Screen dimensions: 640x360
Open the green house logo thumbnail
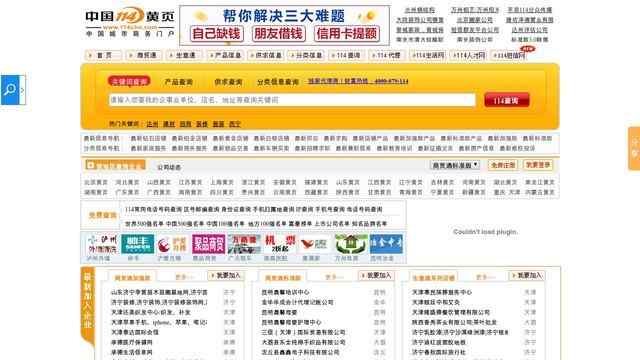click(351, 244)
